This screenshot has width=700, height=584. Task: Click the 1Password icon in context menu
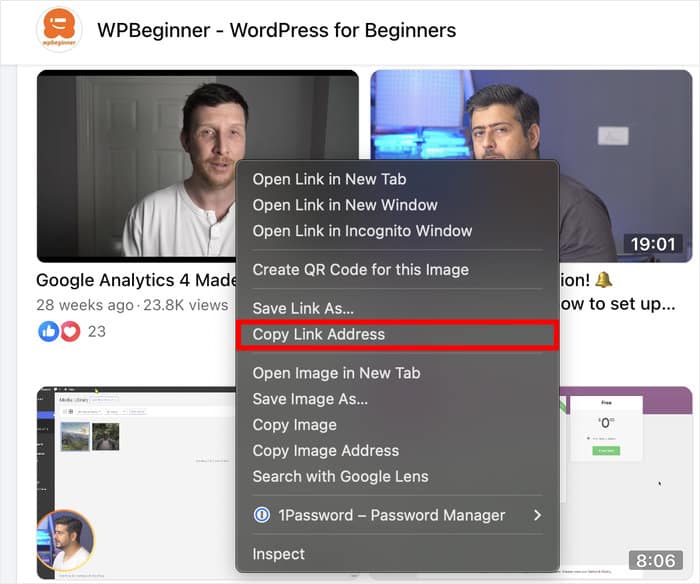[x=262, y=516]
